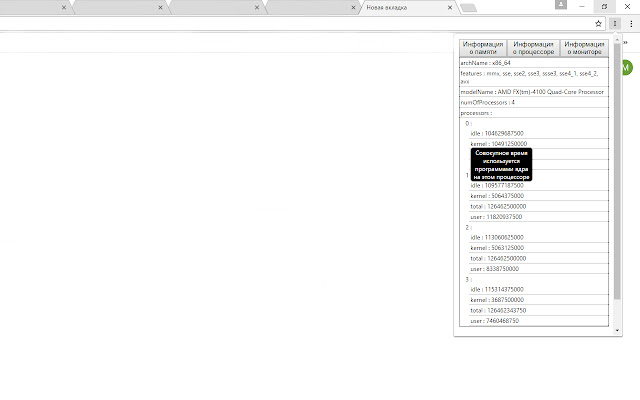The height and width of the screenshot is (400, 640).
Task: Click idle row under processor 0
Action: pos(539,133)
